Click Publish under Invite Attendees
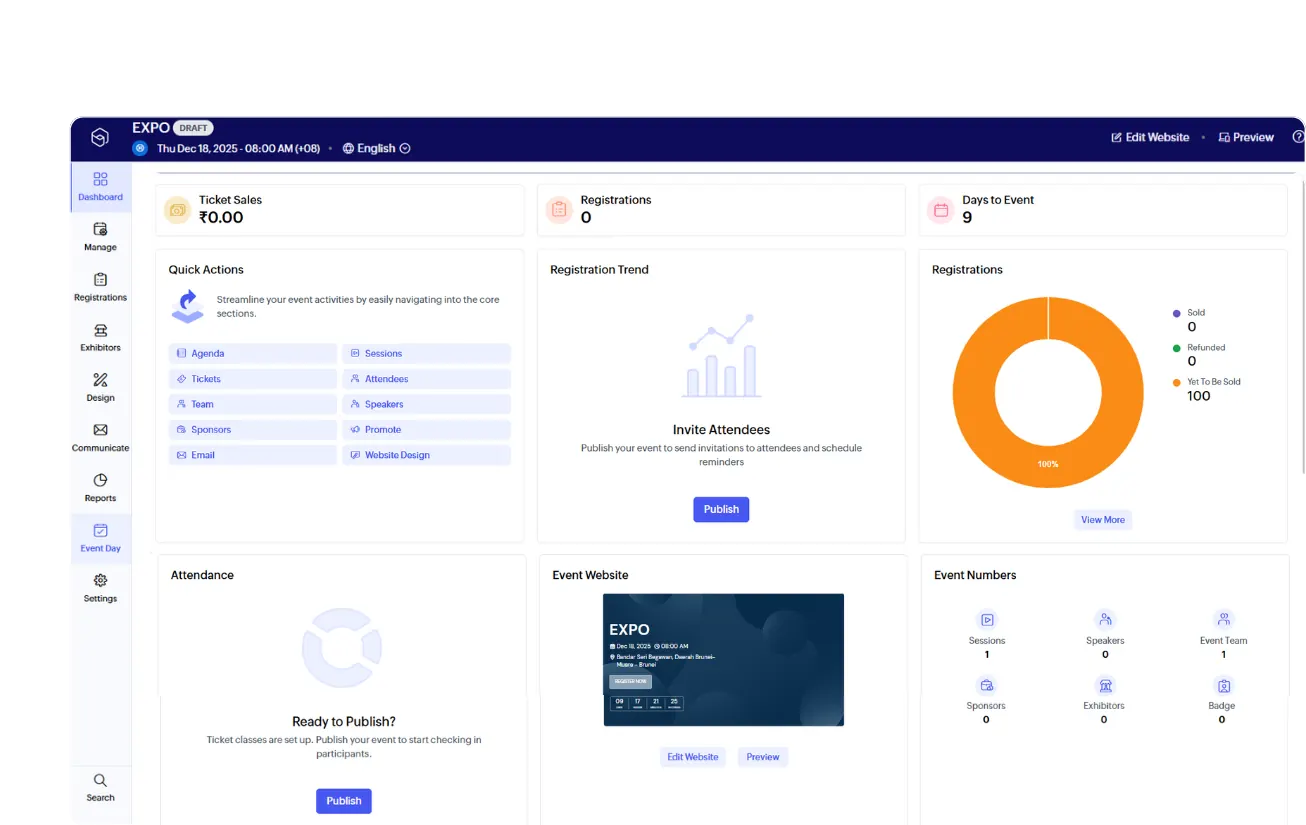This screenshot has width=1306, height=825. [x=721, y=509]
